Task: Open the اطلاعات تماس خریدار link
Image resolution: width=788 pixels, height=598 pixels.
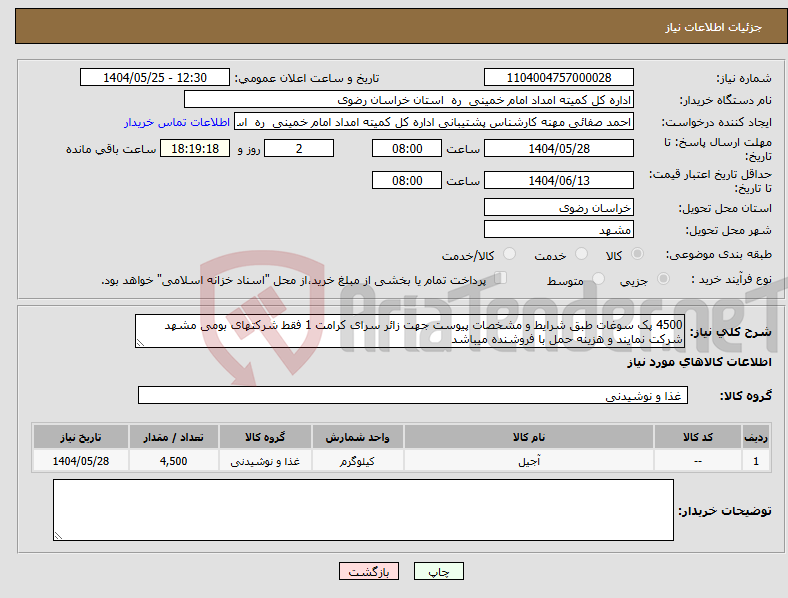Action: point(177,122)
